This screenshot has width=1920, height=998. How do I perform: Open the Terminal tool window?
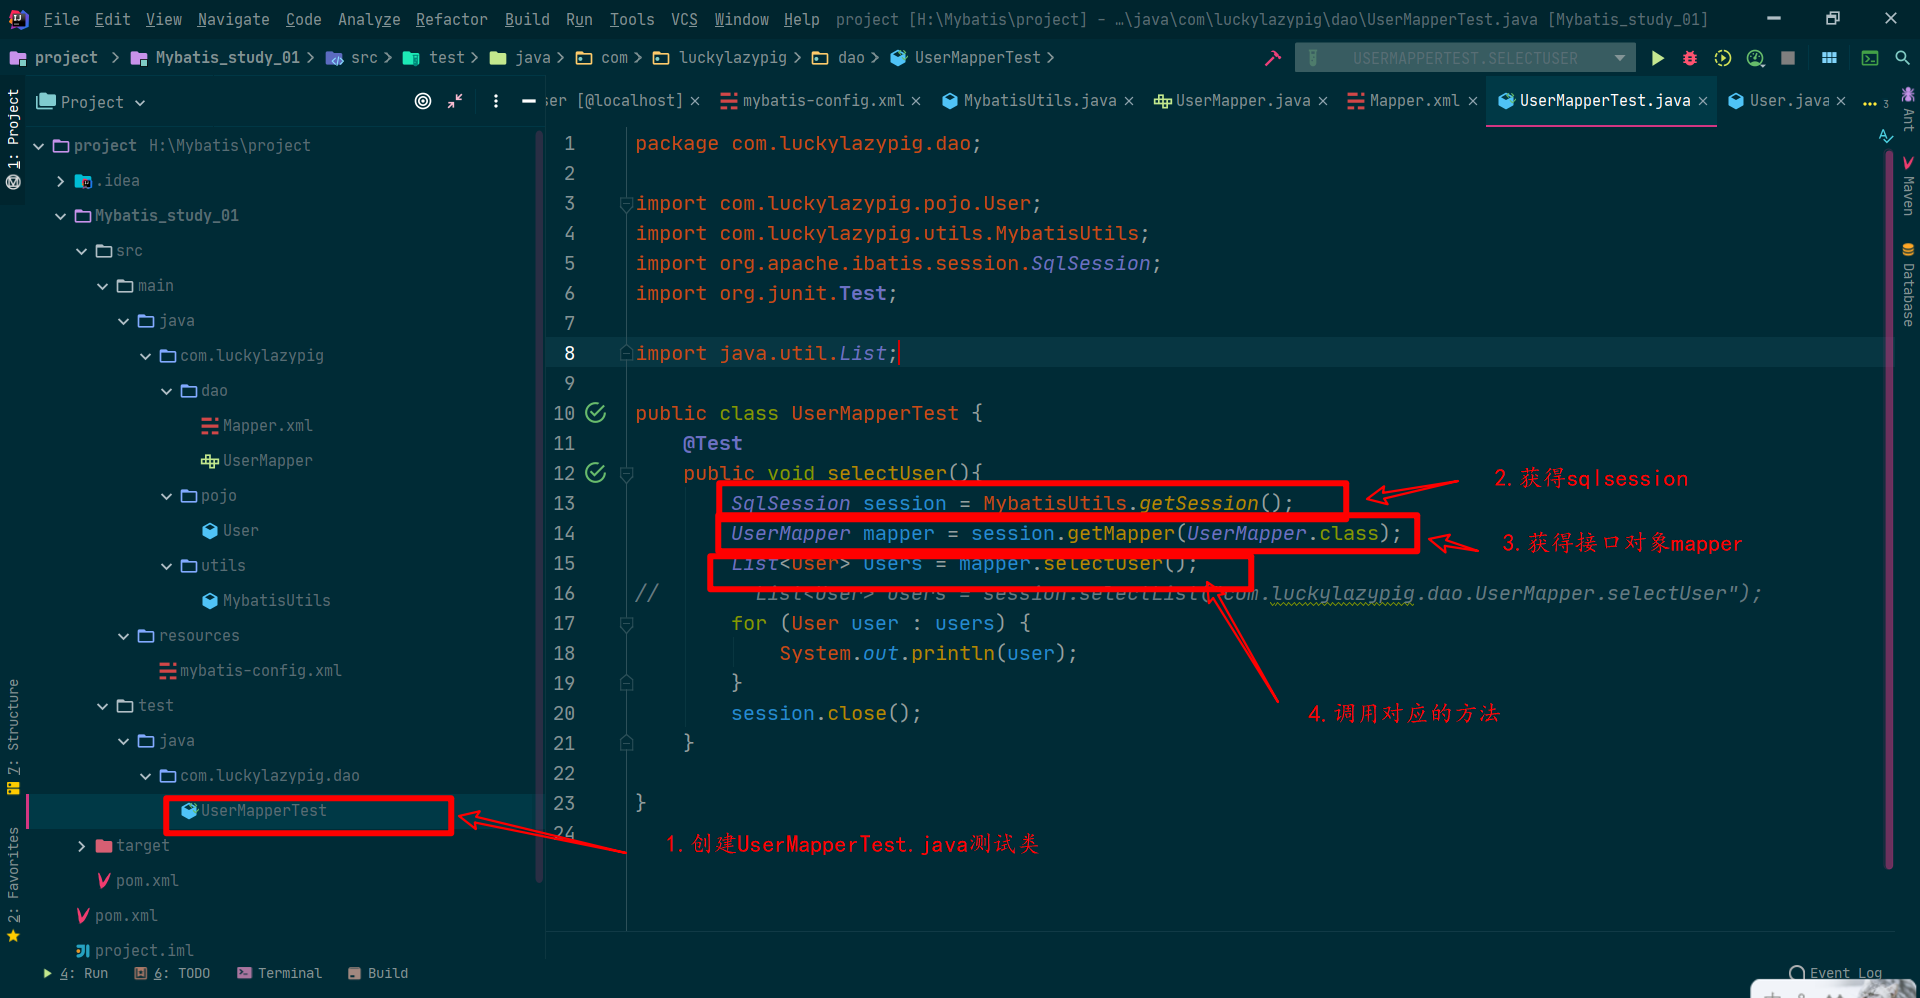tap(279, 973)
